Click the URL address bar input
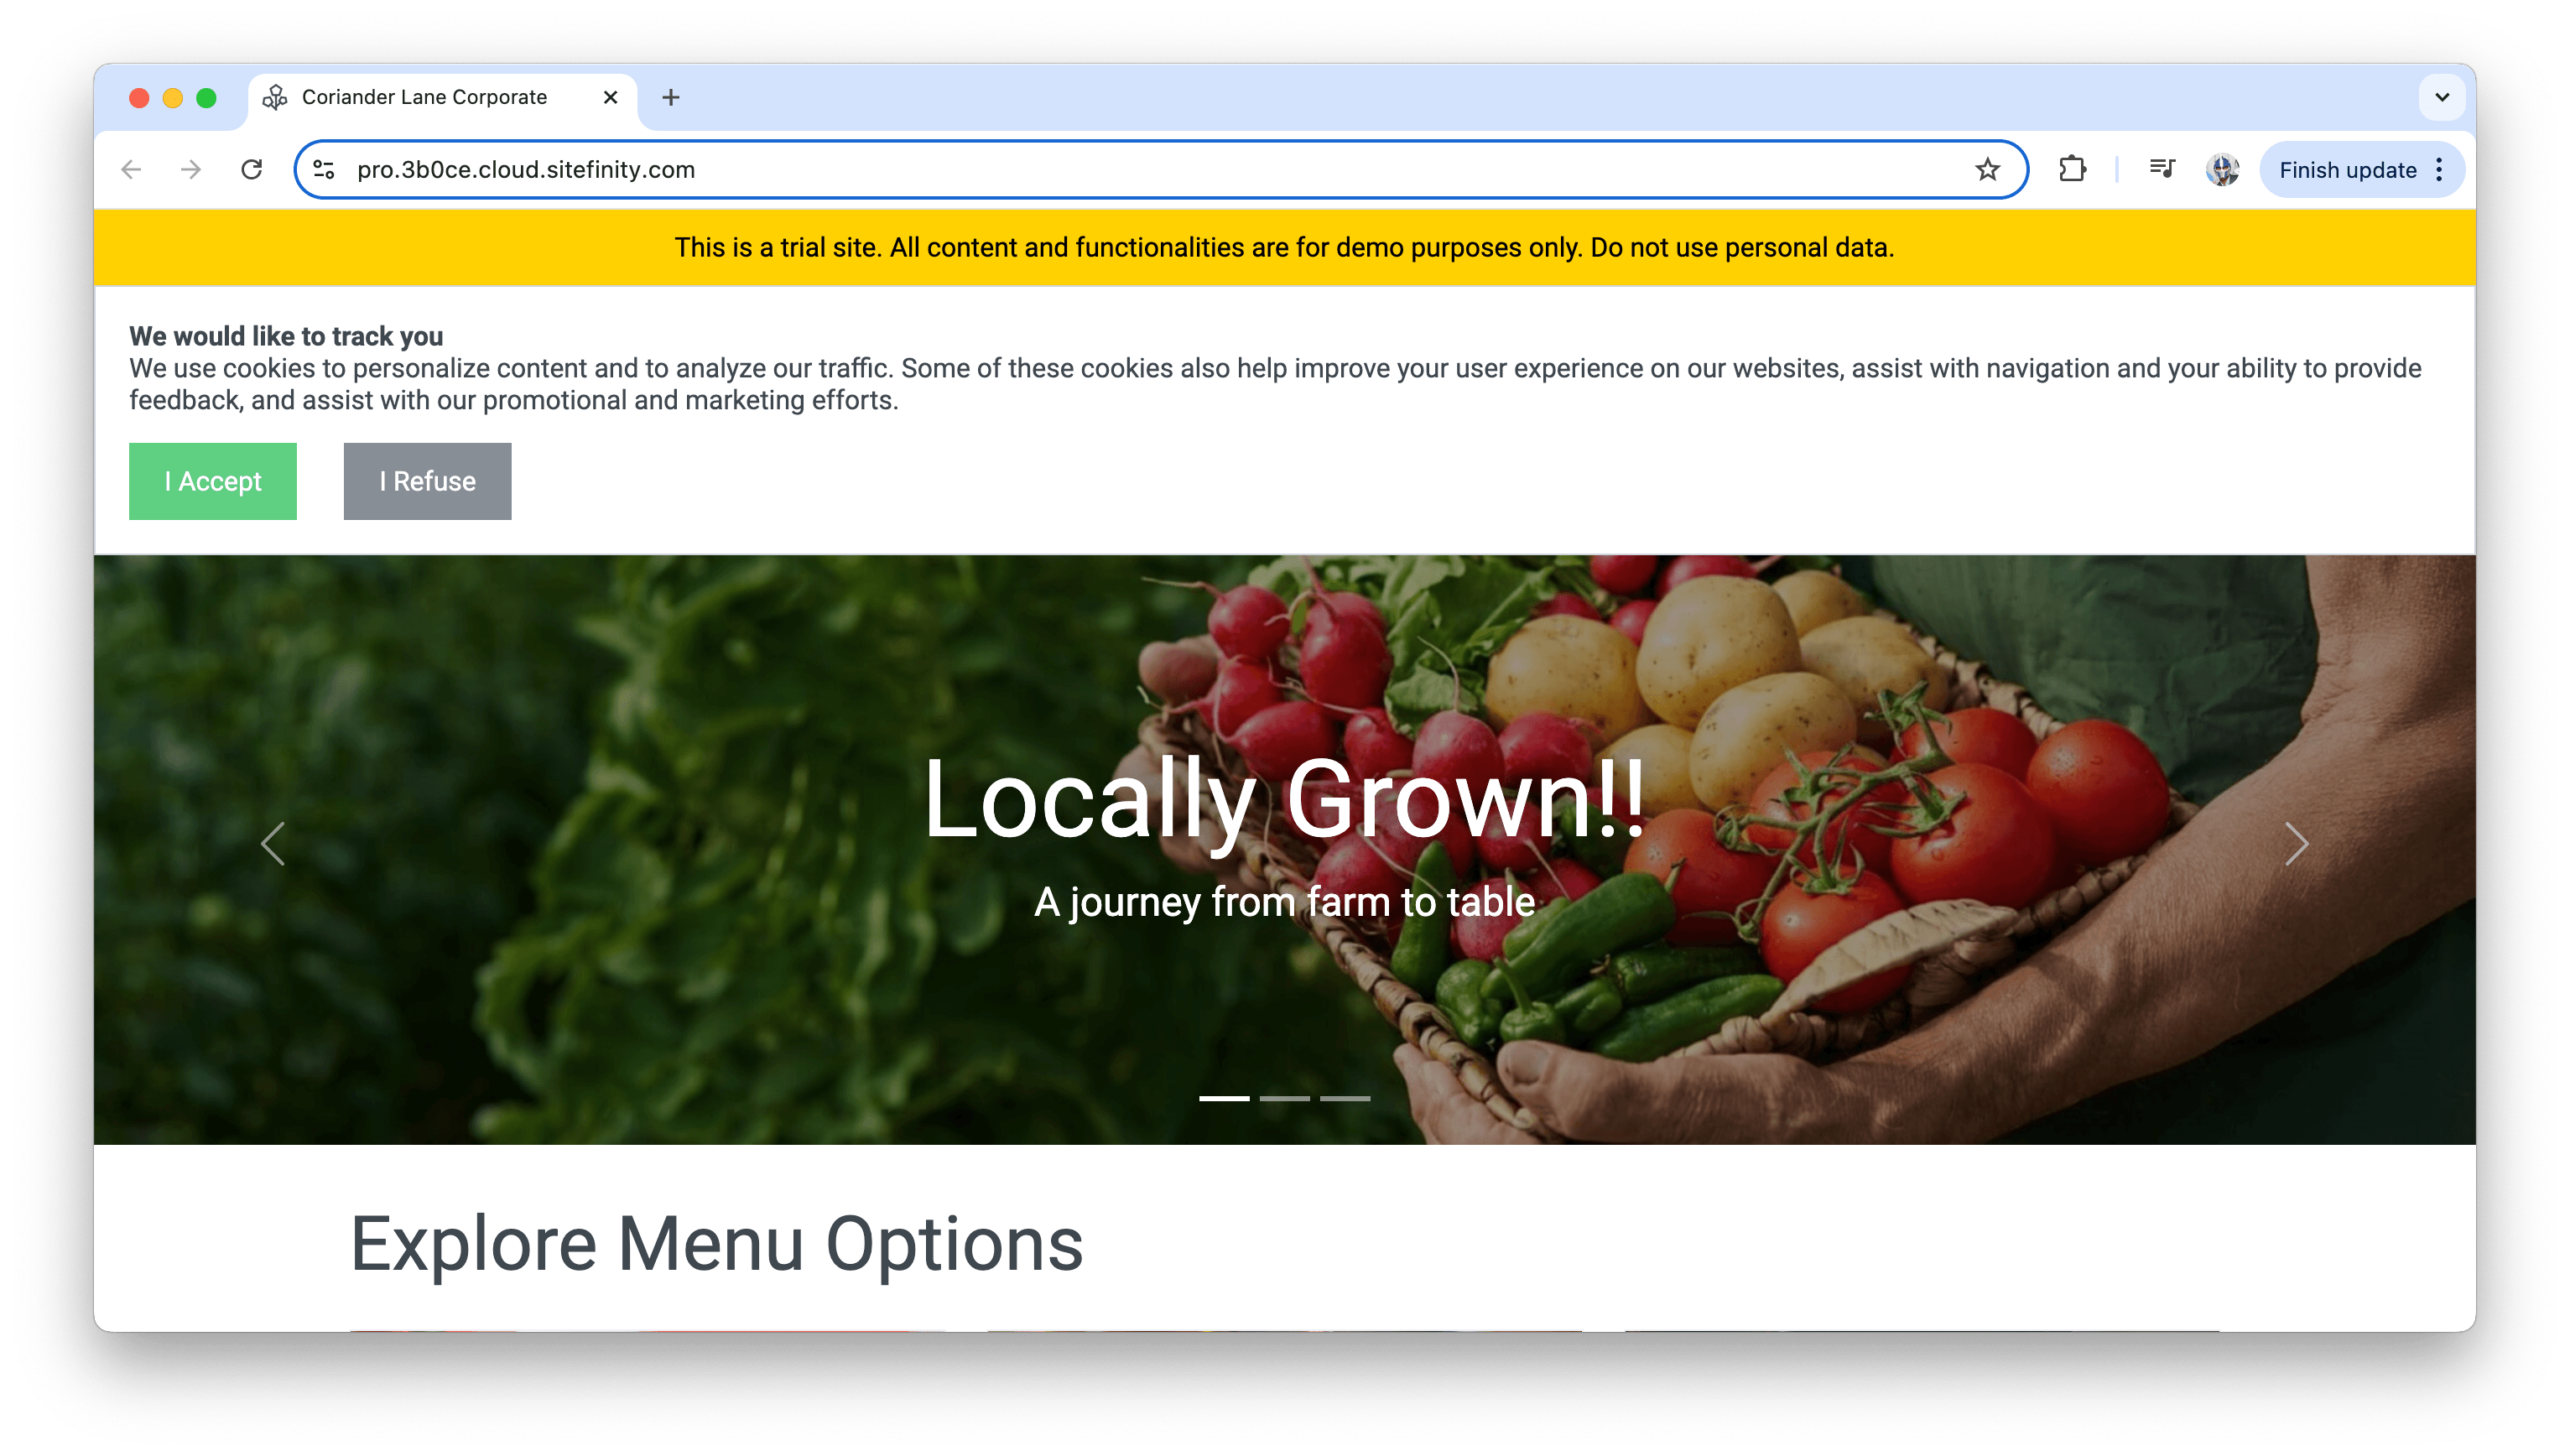The image size is (2570, 1456). pos(1158,169)
